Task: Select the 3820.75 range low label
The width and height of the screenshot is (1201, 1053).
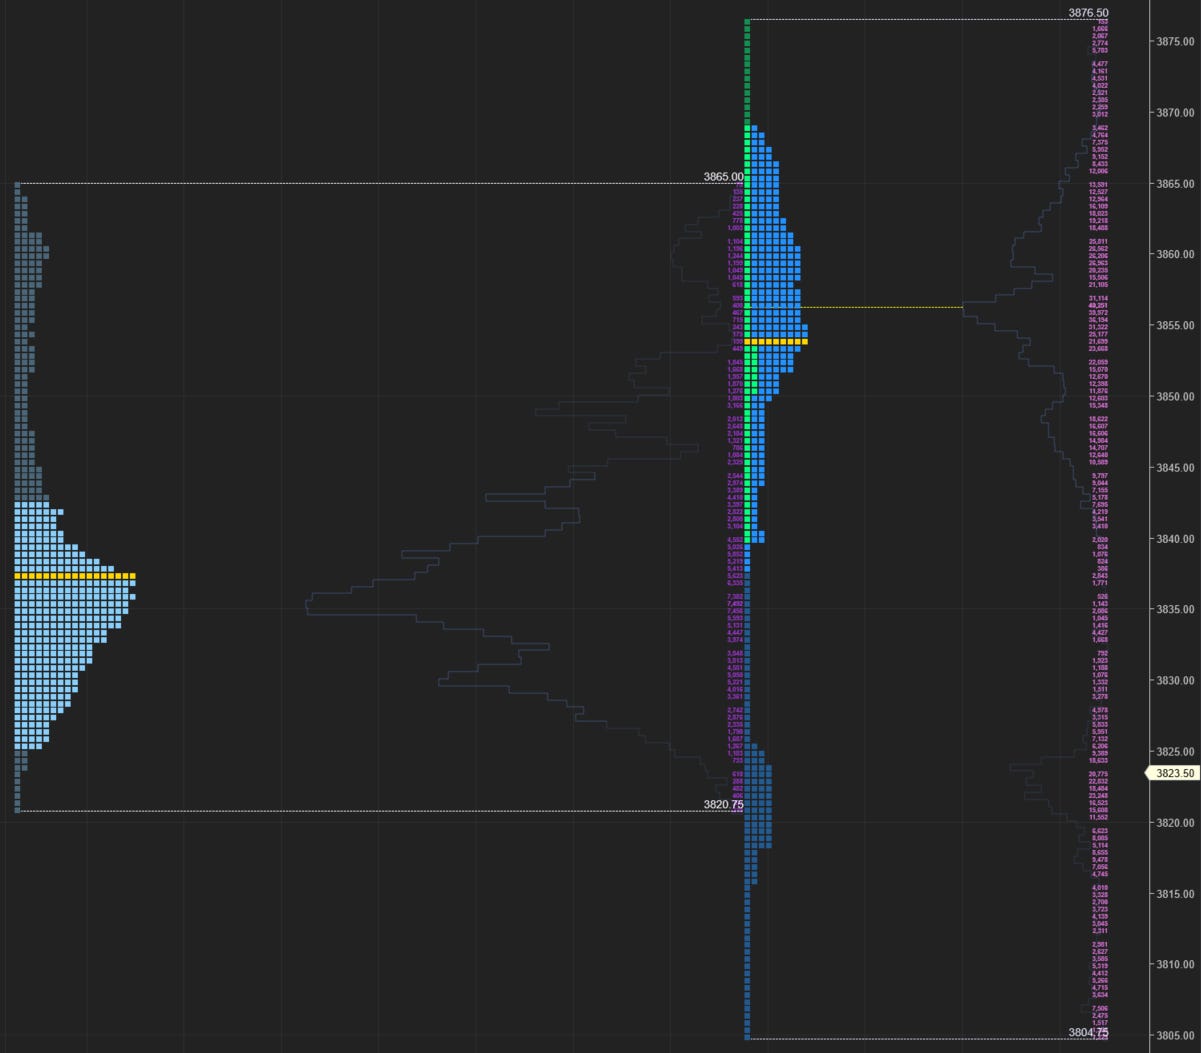Action: [x=723, y=804]
